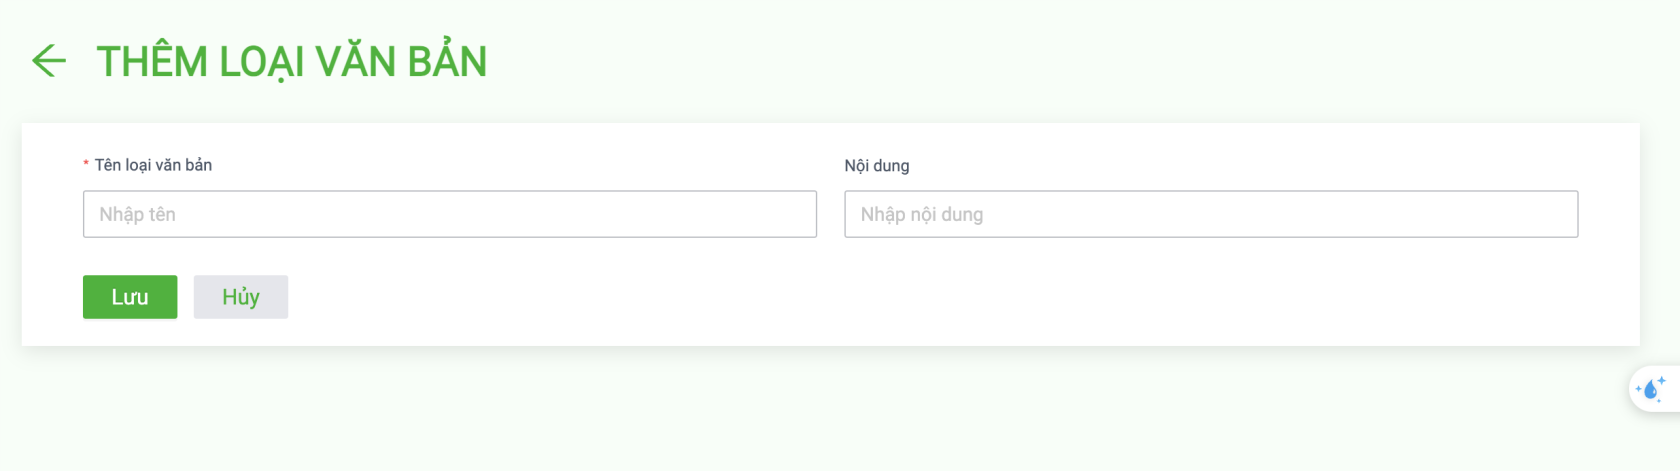Image resolution: width=1680 pixels, height=471 pixels.
Task: Open the floating water droplet sparkle widget
Action: [1654, 389]
